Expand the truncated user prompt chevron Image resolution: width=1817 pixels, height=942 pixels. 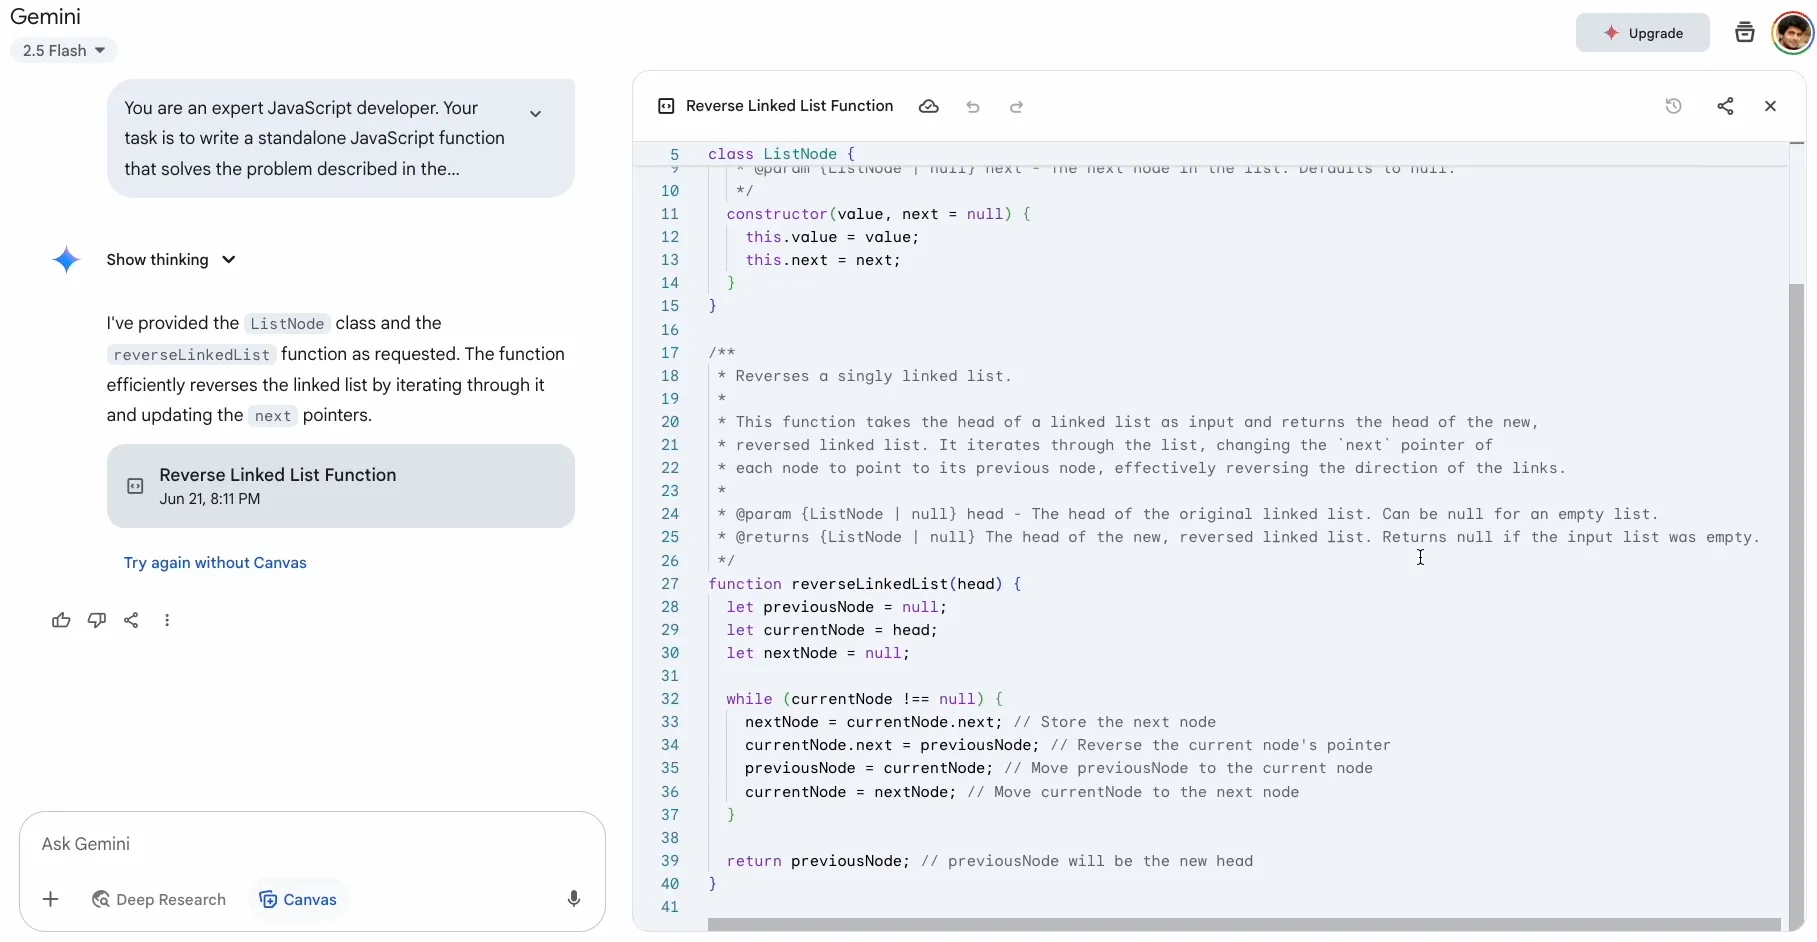coord(536,113)
